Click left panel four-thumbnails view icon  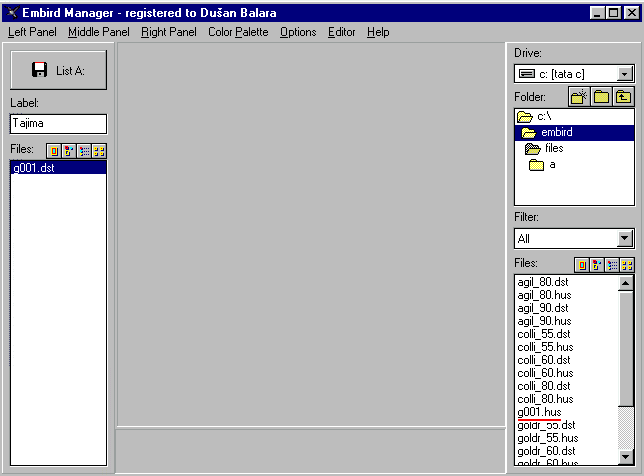pos(99,151)
